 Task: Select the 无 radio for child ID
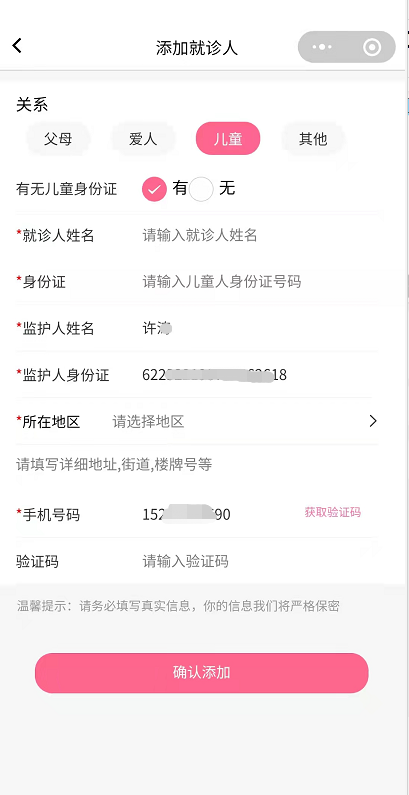[201, 190]
